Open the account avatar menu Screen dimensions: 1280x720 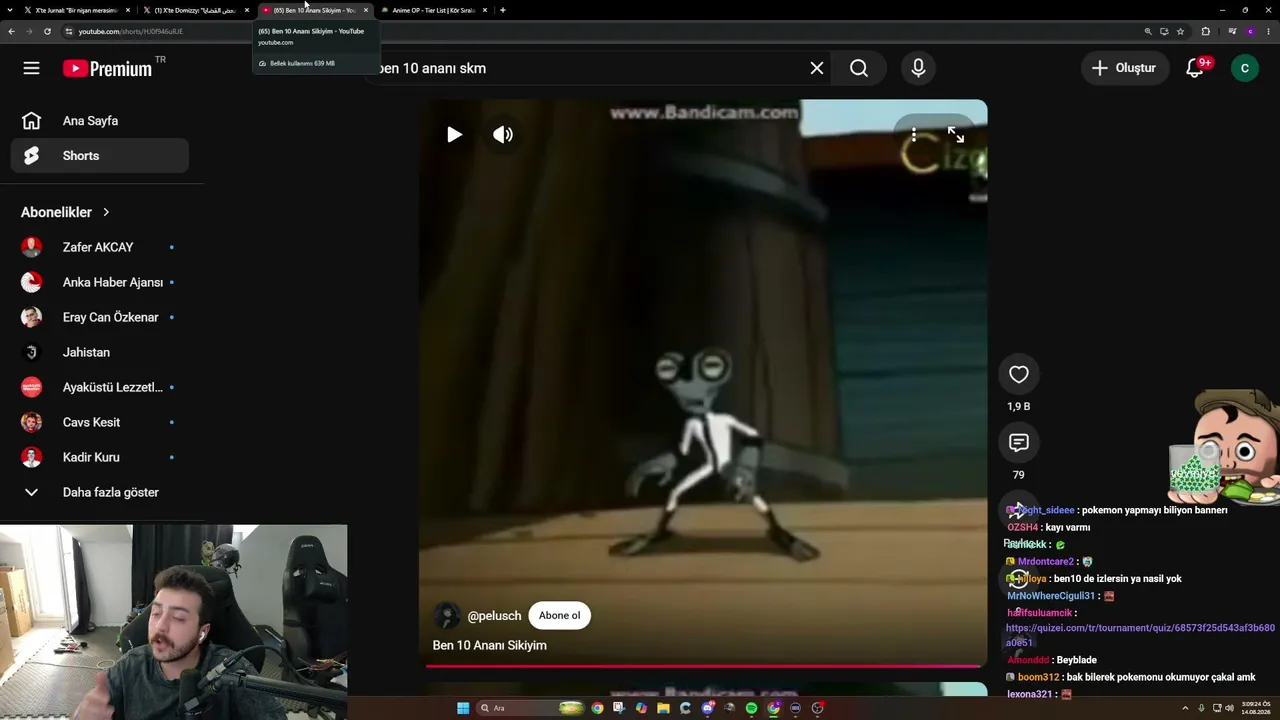click(x=1245, y=68)
